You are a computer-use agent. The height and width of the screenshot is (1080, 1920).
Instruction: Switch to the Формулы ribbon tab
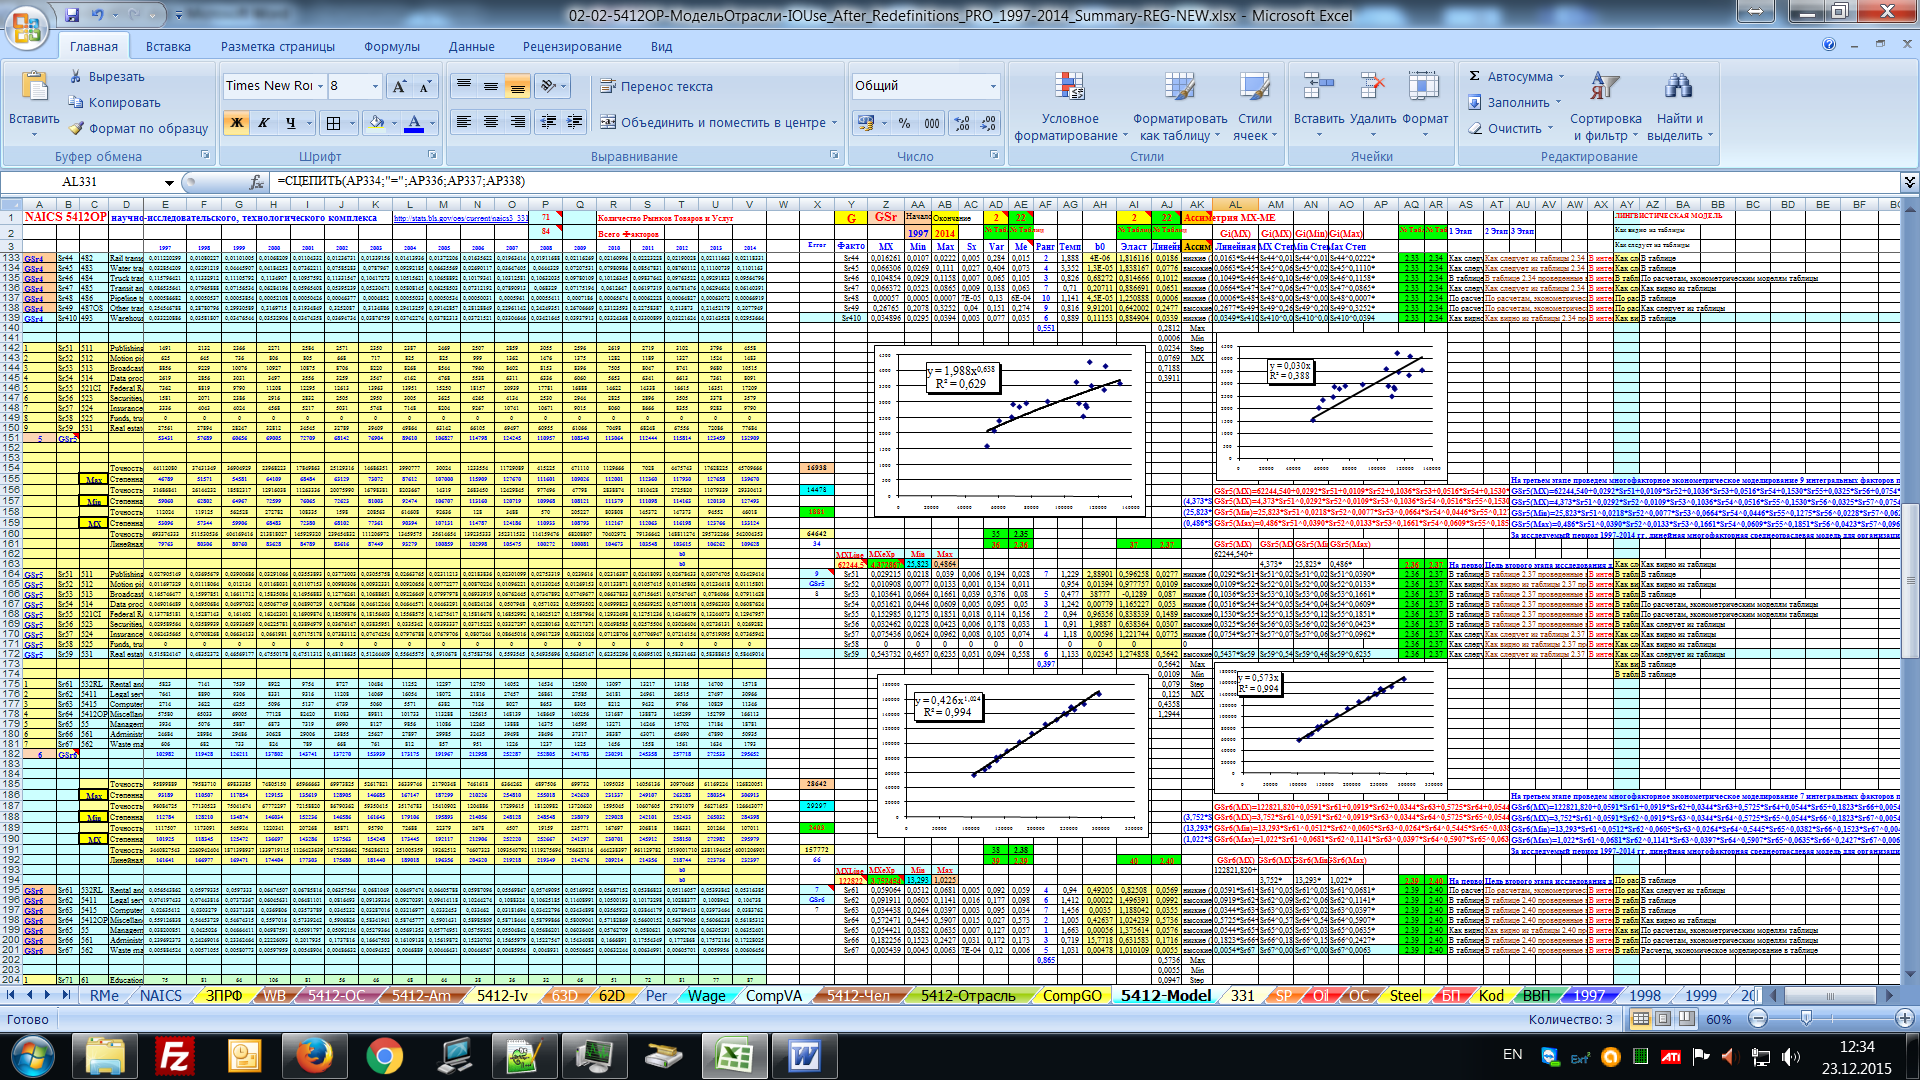(391, 46)
